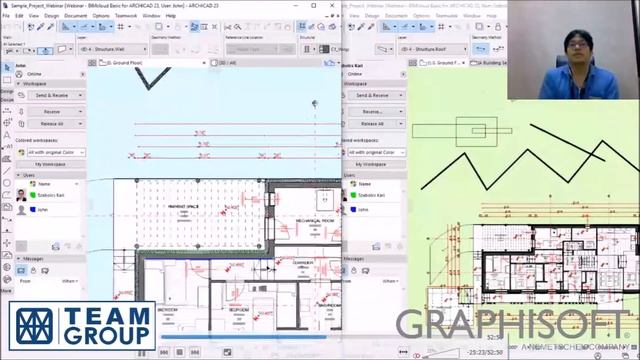Image resolution: width=640 pixels, height=360 pixels.
Task: Click the middle Messages filter icon, left palette
Action: (33, 270)
